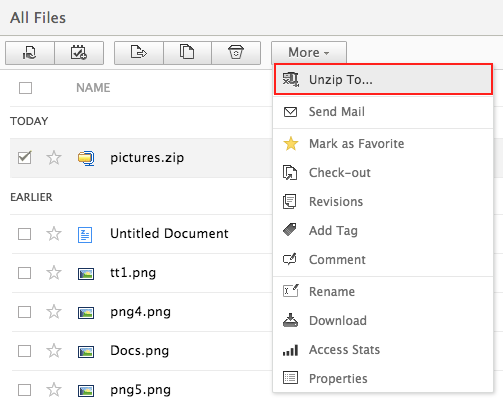Screen dimensions: 503x409
Task: Choose Unzip To... from the menu
Action: [383, 79]
